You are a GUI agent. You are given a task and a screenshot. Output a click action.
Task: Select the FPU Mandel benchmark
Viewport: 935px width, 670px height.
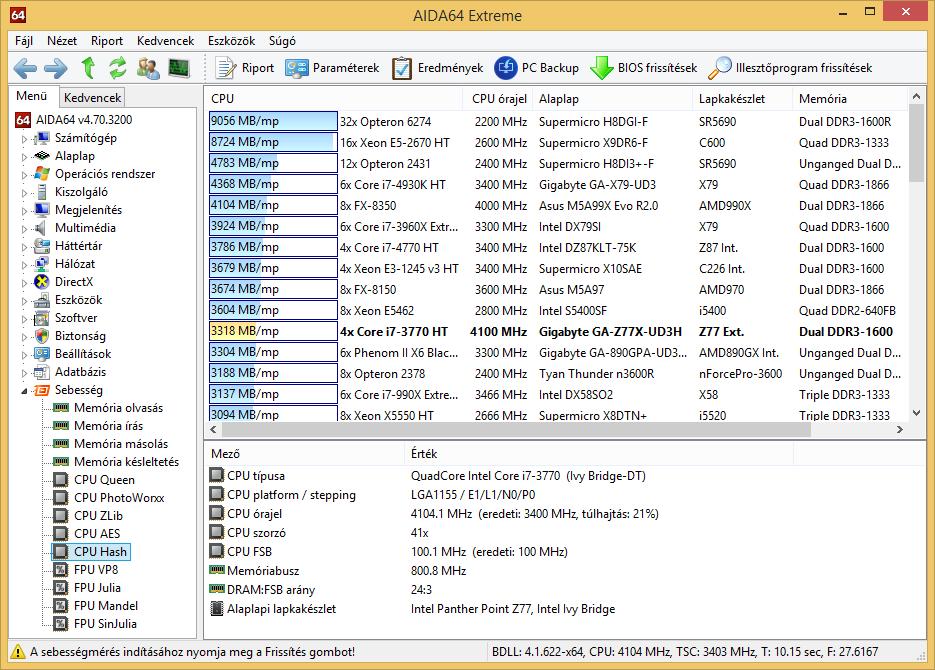point(106,606)
